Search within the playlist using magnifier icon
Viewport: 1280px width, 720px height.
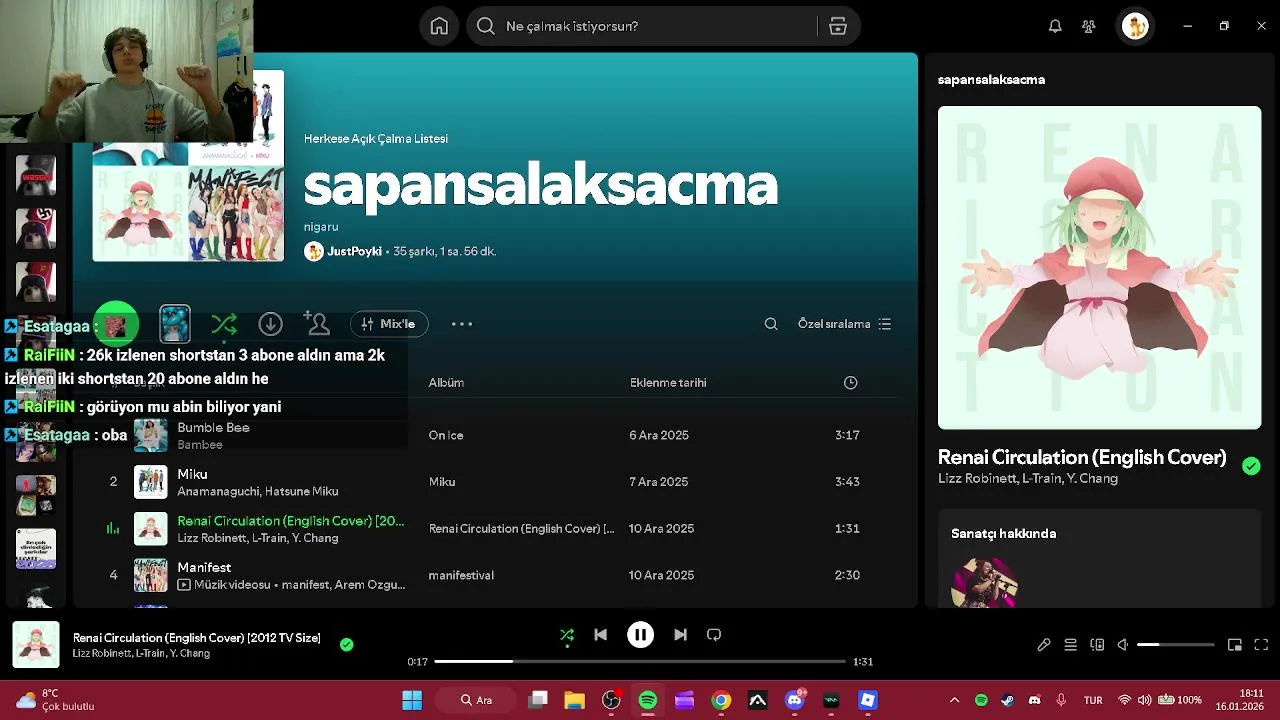coord(771,324)
